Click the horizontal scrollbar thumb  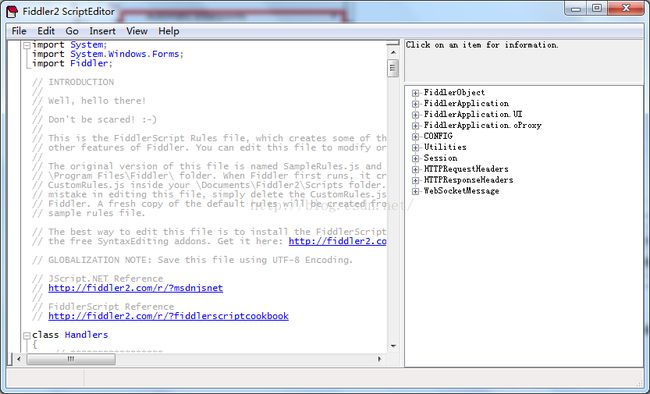tap(71, 359)
